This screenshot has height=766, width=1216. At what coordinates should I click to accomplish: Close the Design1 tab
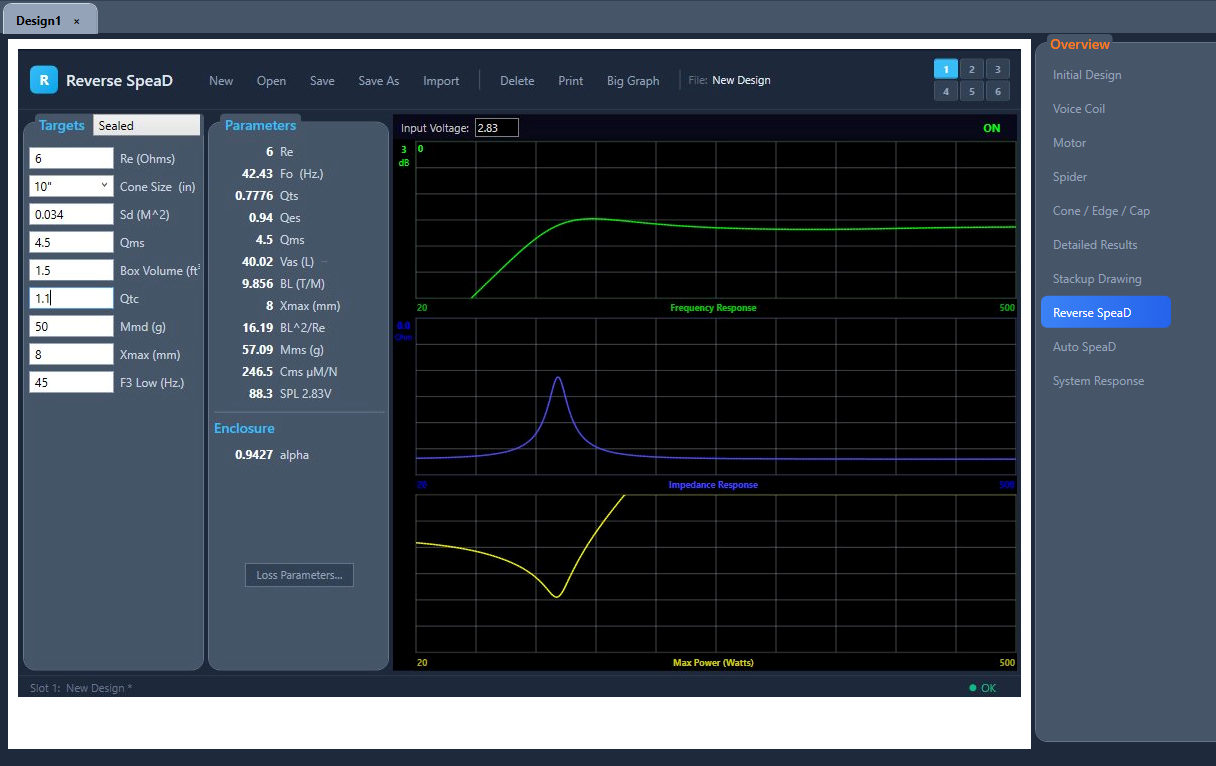pyautogui.click(x=77, y=21)
